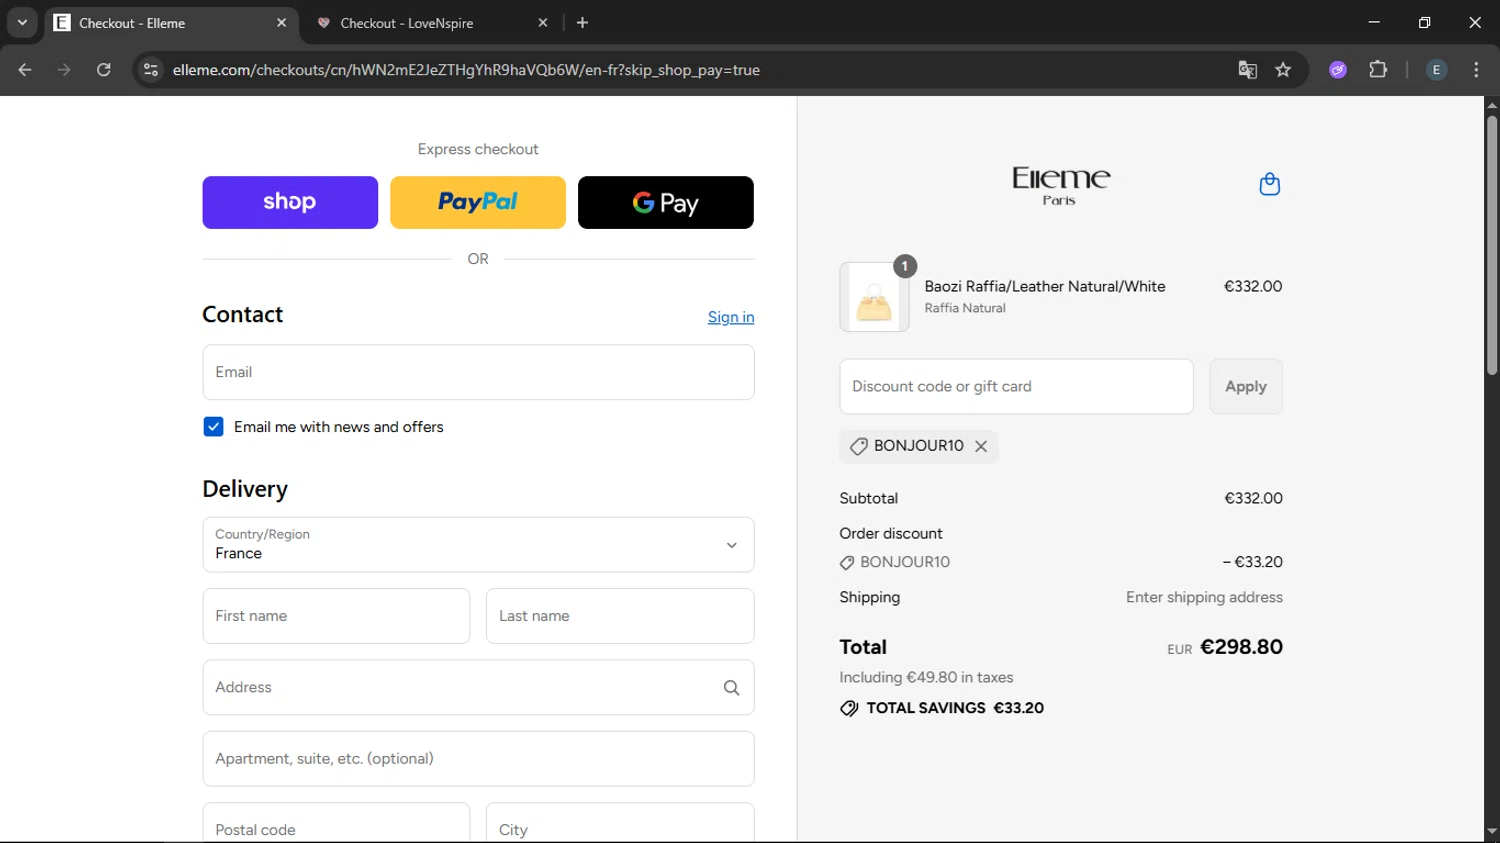Click the Subtotal amount €332.00

pyautogui.click(x=1253, y=498)
